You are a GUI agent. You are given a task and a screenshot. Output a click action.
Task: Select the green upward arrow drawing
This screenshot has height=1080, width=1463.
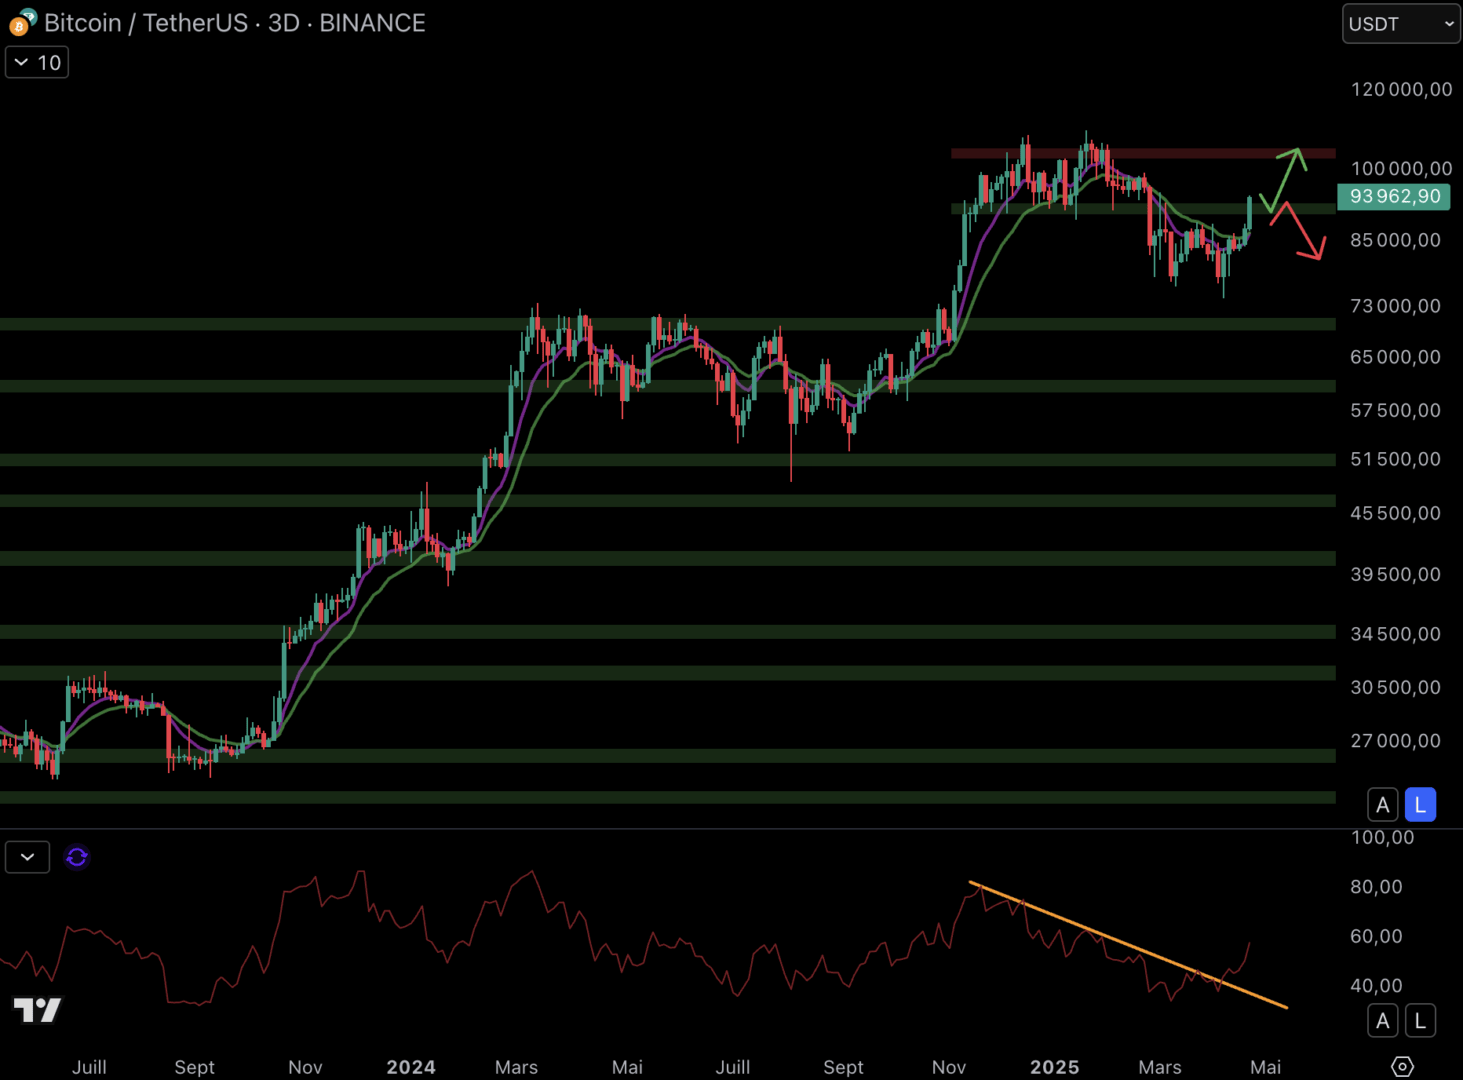(1283, 177)
